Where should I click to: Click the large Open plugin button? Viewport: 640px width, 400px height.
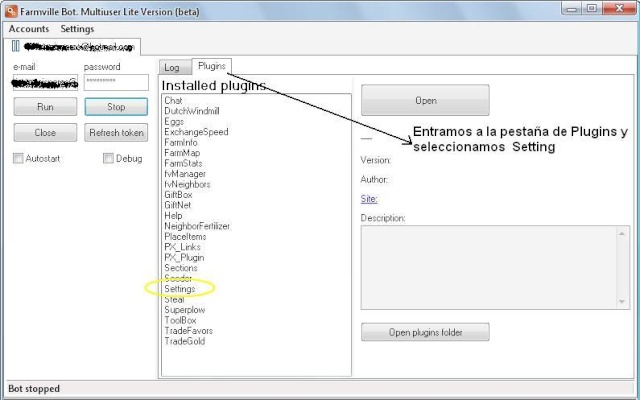(x=425, y=100)
